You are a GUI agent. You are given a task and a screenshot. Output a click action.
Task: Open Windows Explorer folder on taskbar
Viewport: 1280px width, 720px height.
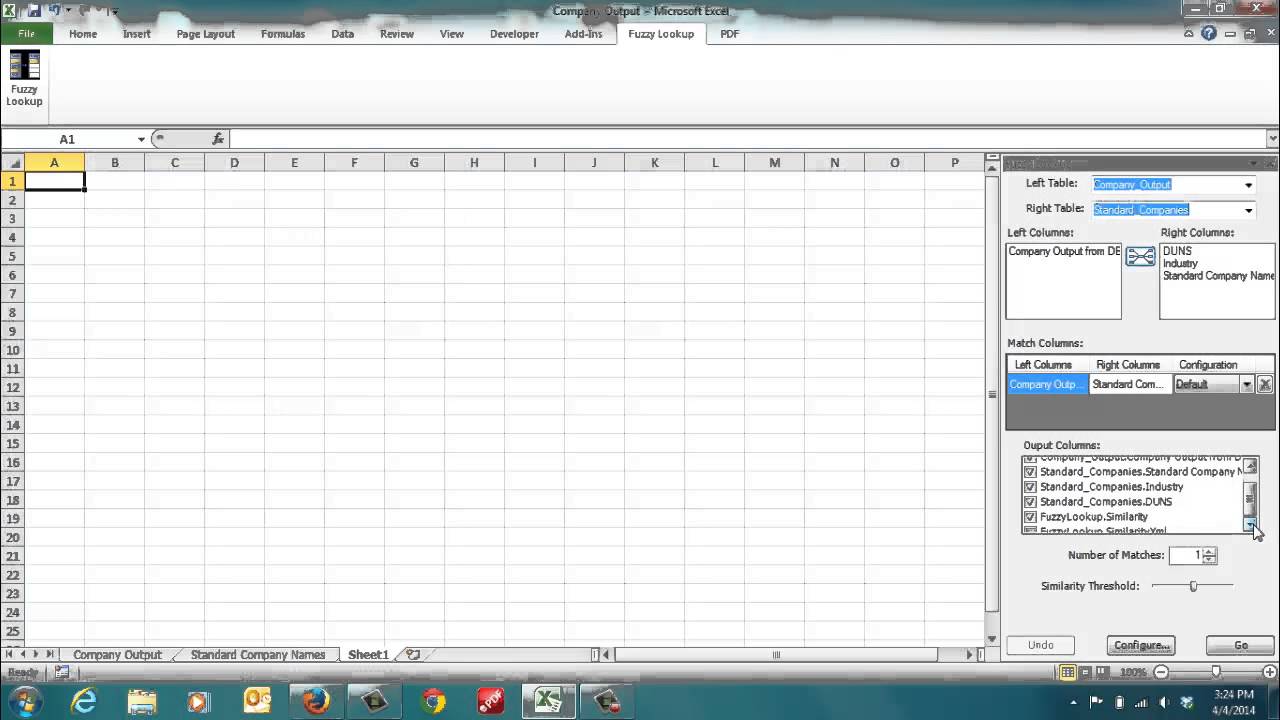141,701
